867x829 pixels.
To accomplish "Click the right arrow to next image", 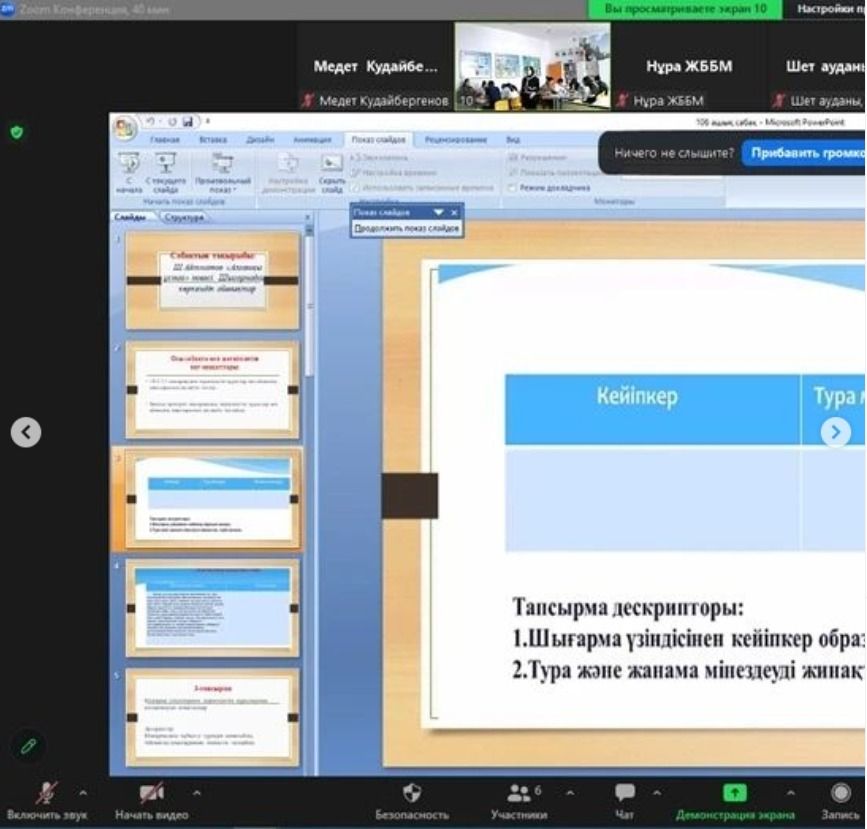I will [836, 432].
